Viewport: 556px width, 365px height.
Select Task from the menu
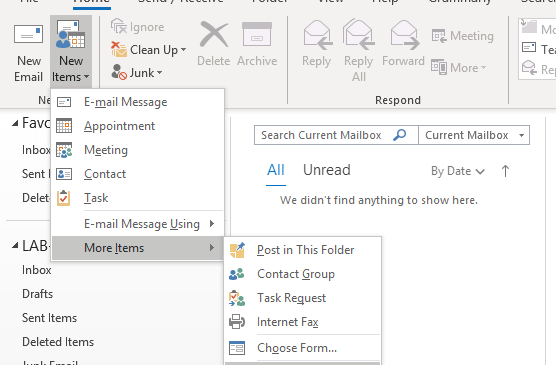[138, 198]
